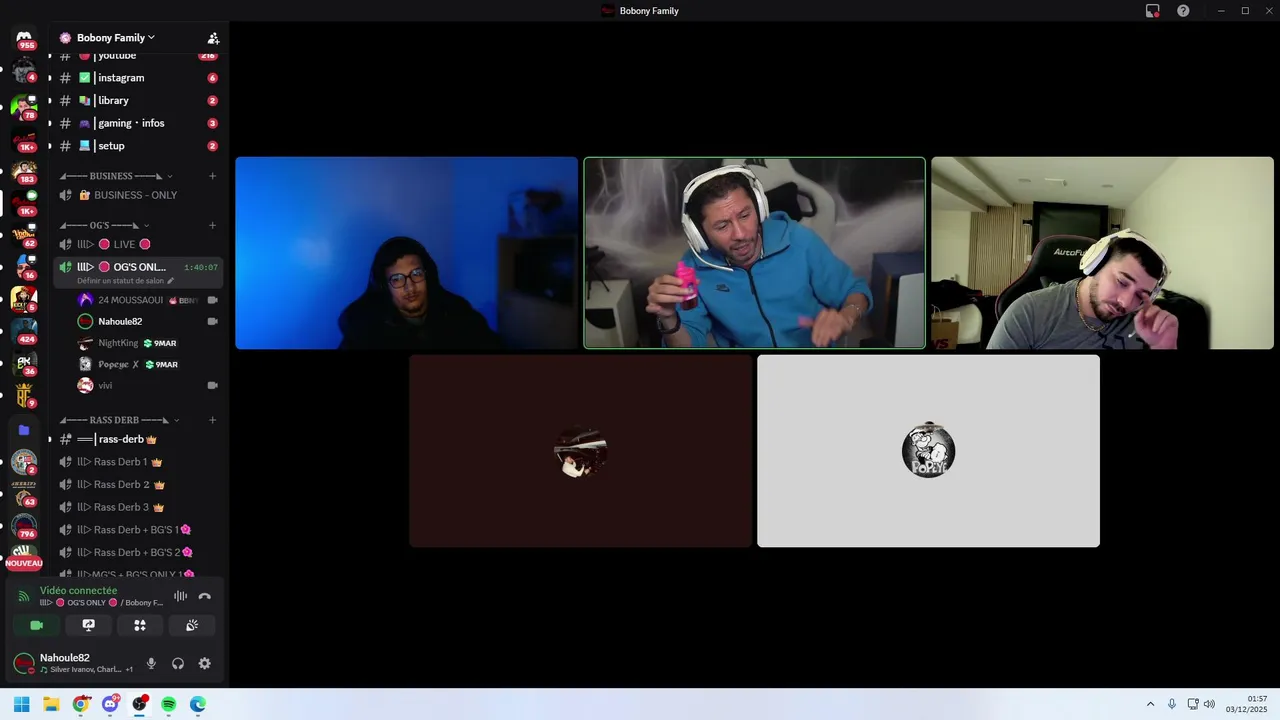Select user 24 MOUSSAOUI in voice list
Screen dimensions: 1280x720
(x=148, y=300)
